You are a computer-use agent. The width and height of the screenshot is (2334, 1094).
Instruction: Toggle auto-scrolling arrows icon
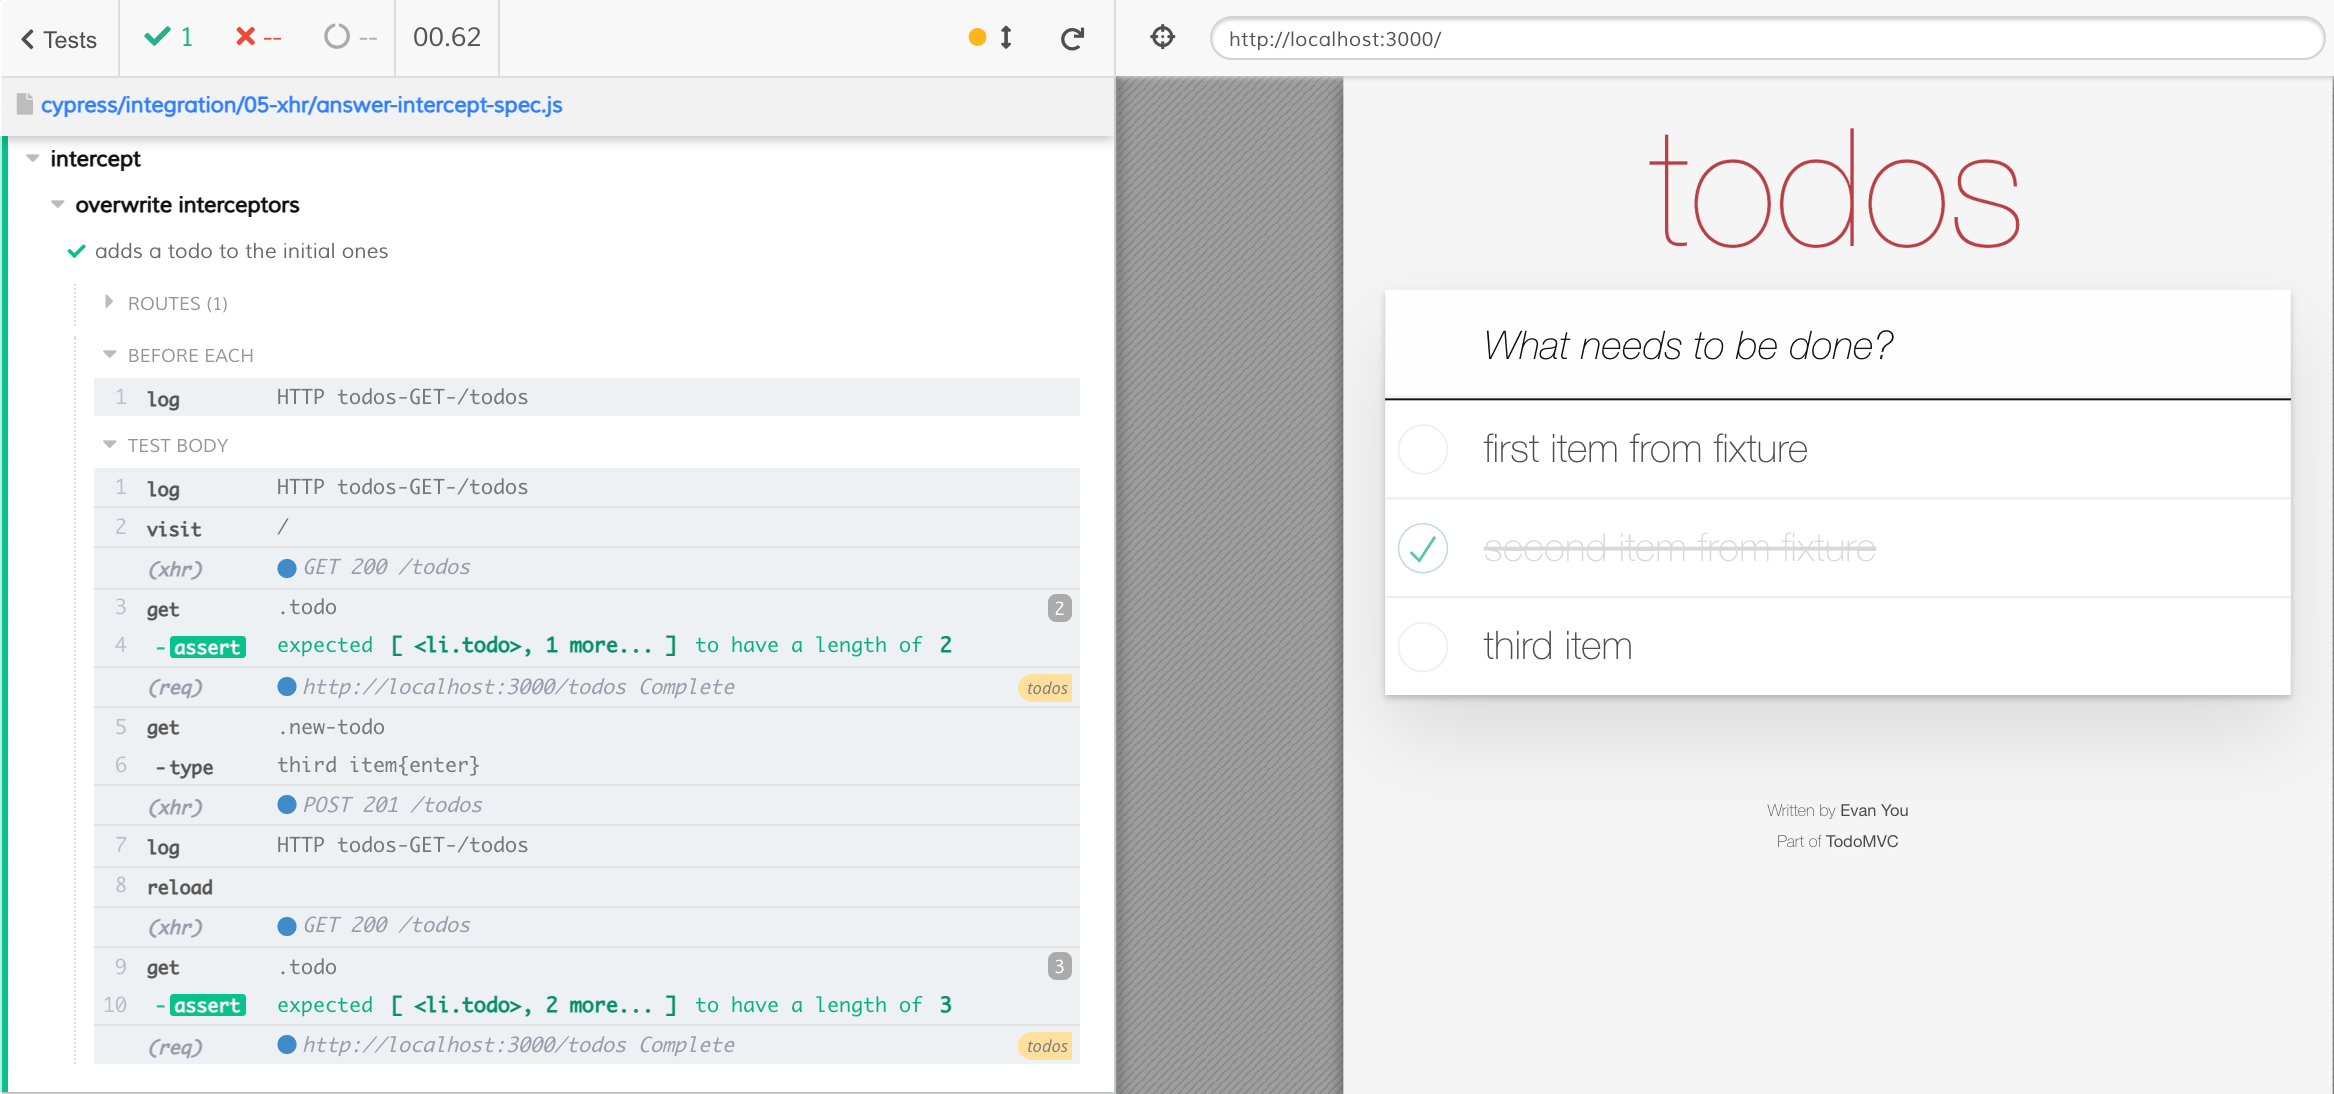click(1006, 38)
